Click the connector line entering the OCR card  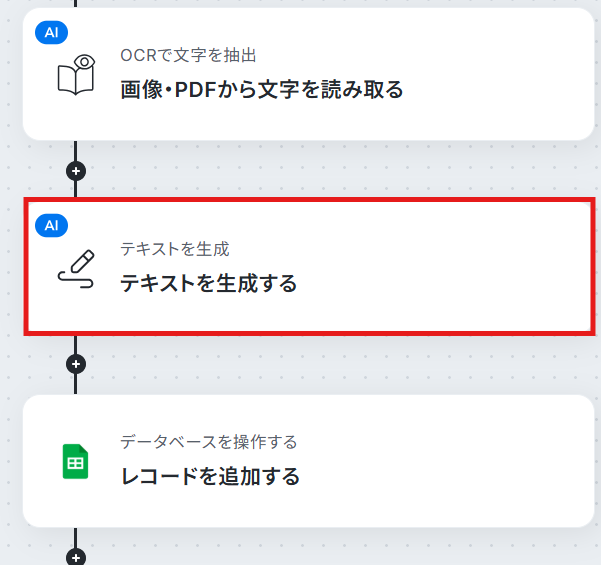76,3
